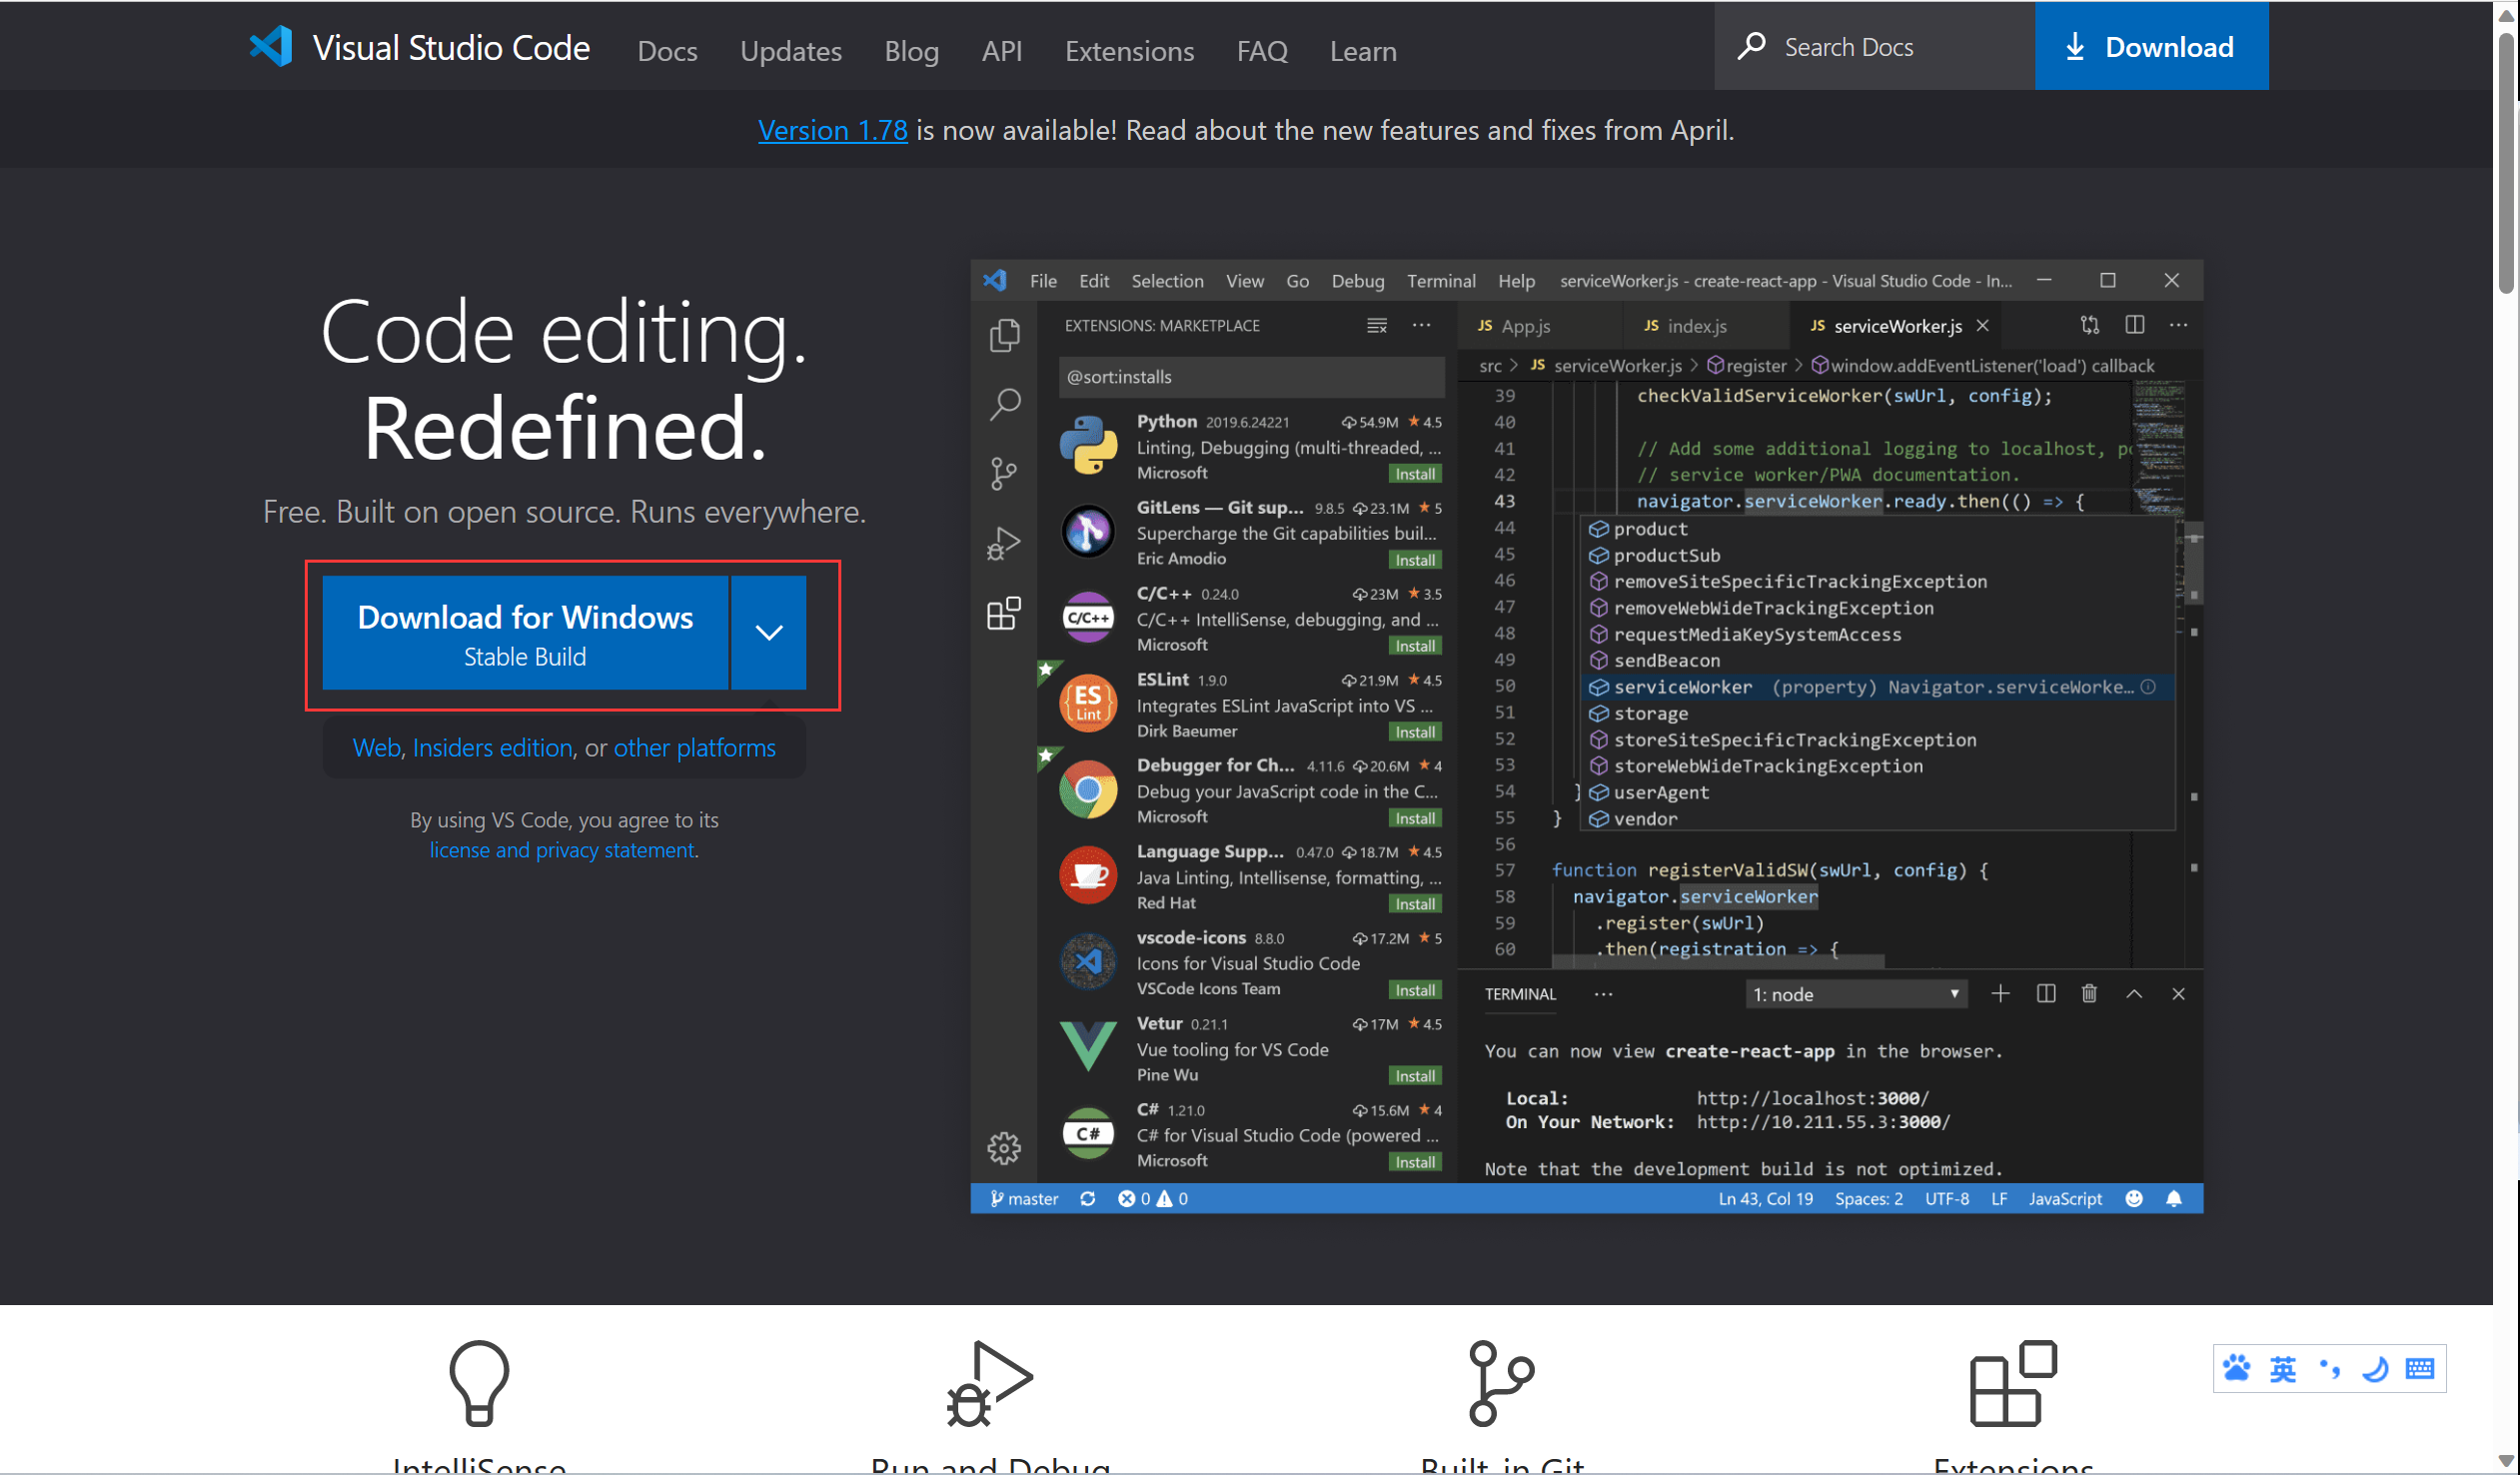Viewport: 2520px width, 1475px height.
Task: Click the Explorer files icon in editor screenshot
Action: pyautogui.click(x=1004, y=335)
